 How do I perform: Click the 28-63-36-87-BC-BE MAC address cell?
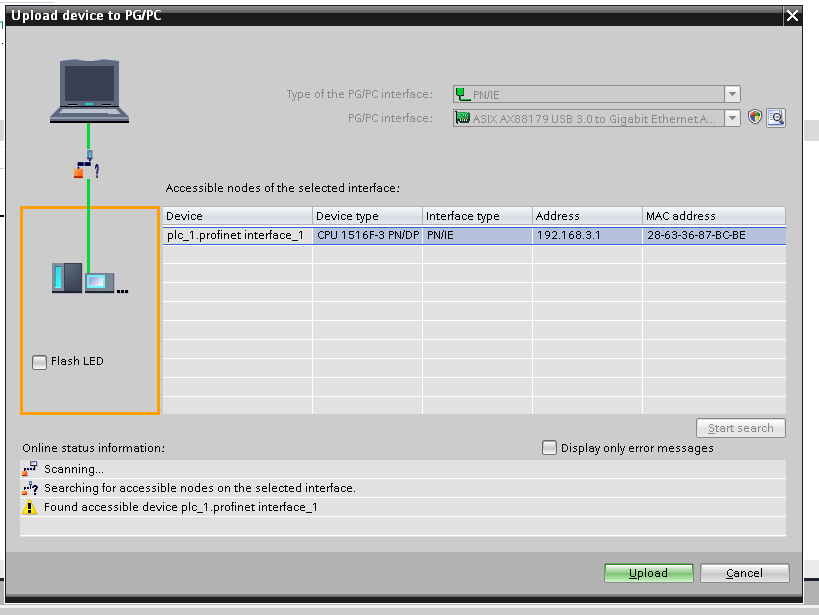(x=714, y=236)
